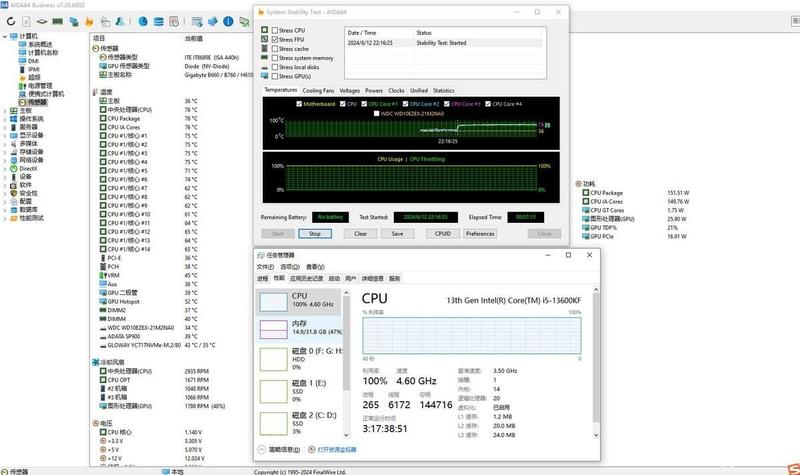Click the collapse arrow icon beside 简略信息
Image resolution: width=800 pixels, height=475 pixels.
262,449
